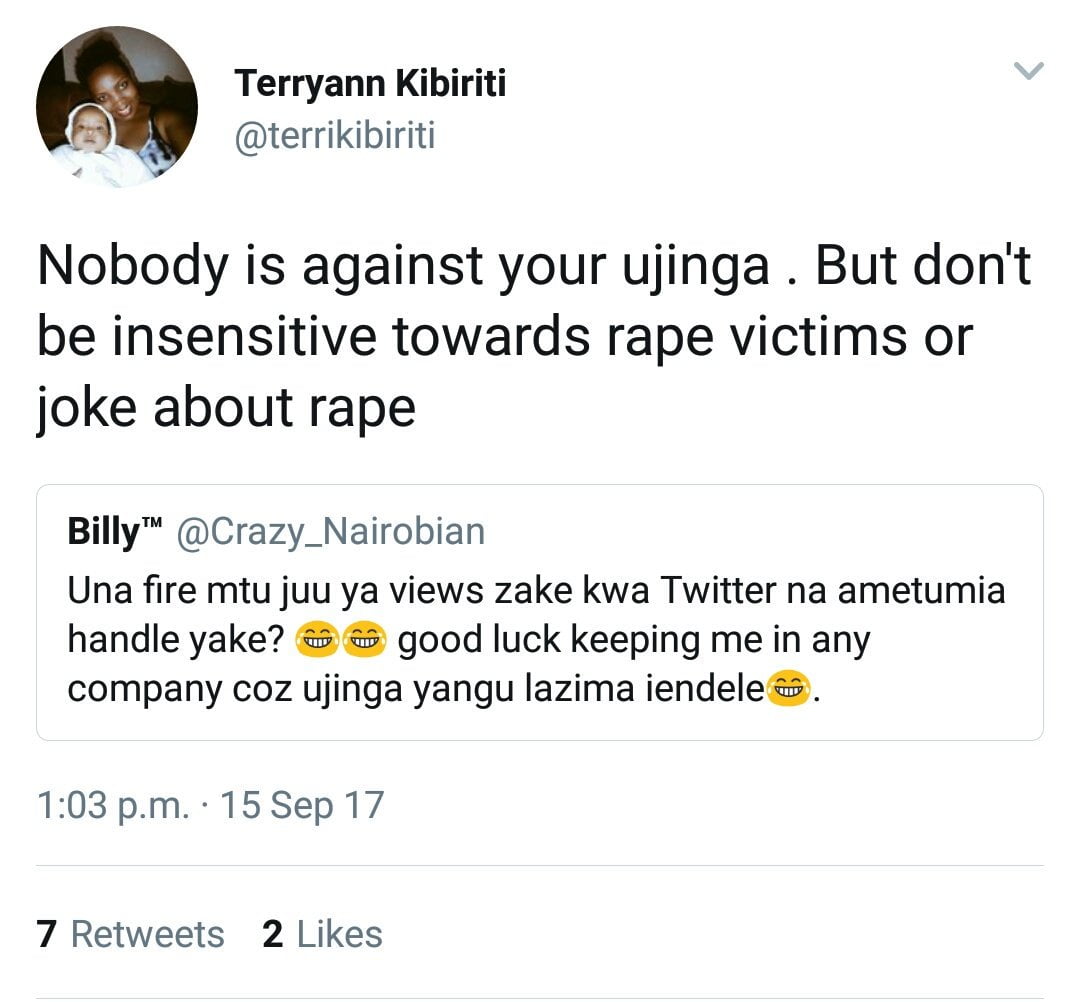Select the first laughing emoji after "yake?"

coord(317,642)
